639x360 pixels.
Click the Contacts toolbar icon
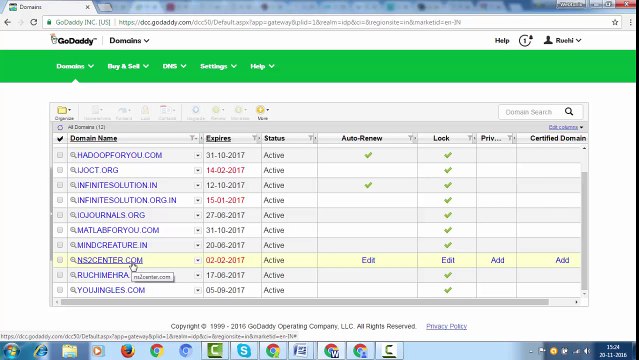(x=167, y=112)
